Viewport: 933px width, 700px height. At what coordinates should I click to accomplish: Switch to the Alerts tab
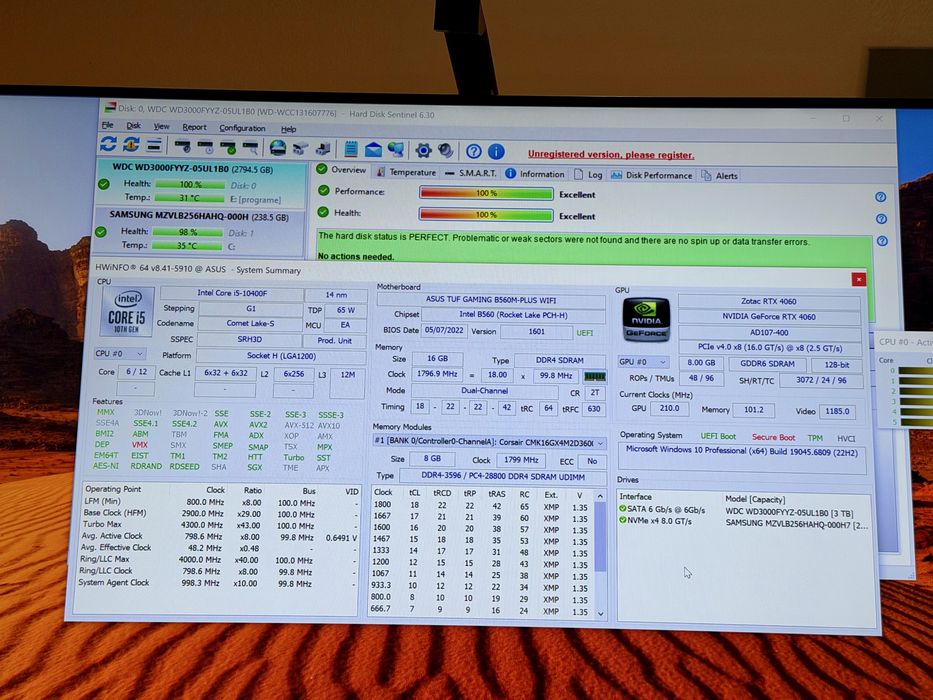[720, 176]
